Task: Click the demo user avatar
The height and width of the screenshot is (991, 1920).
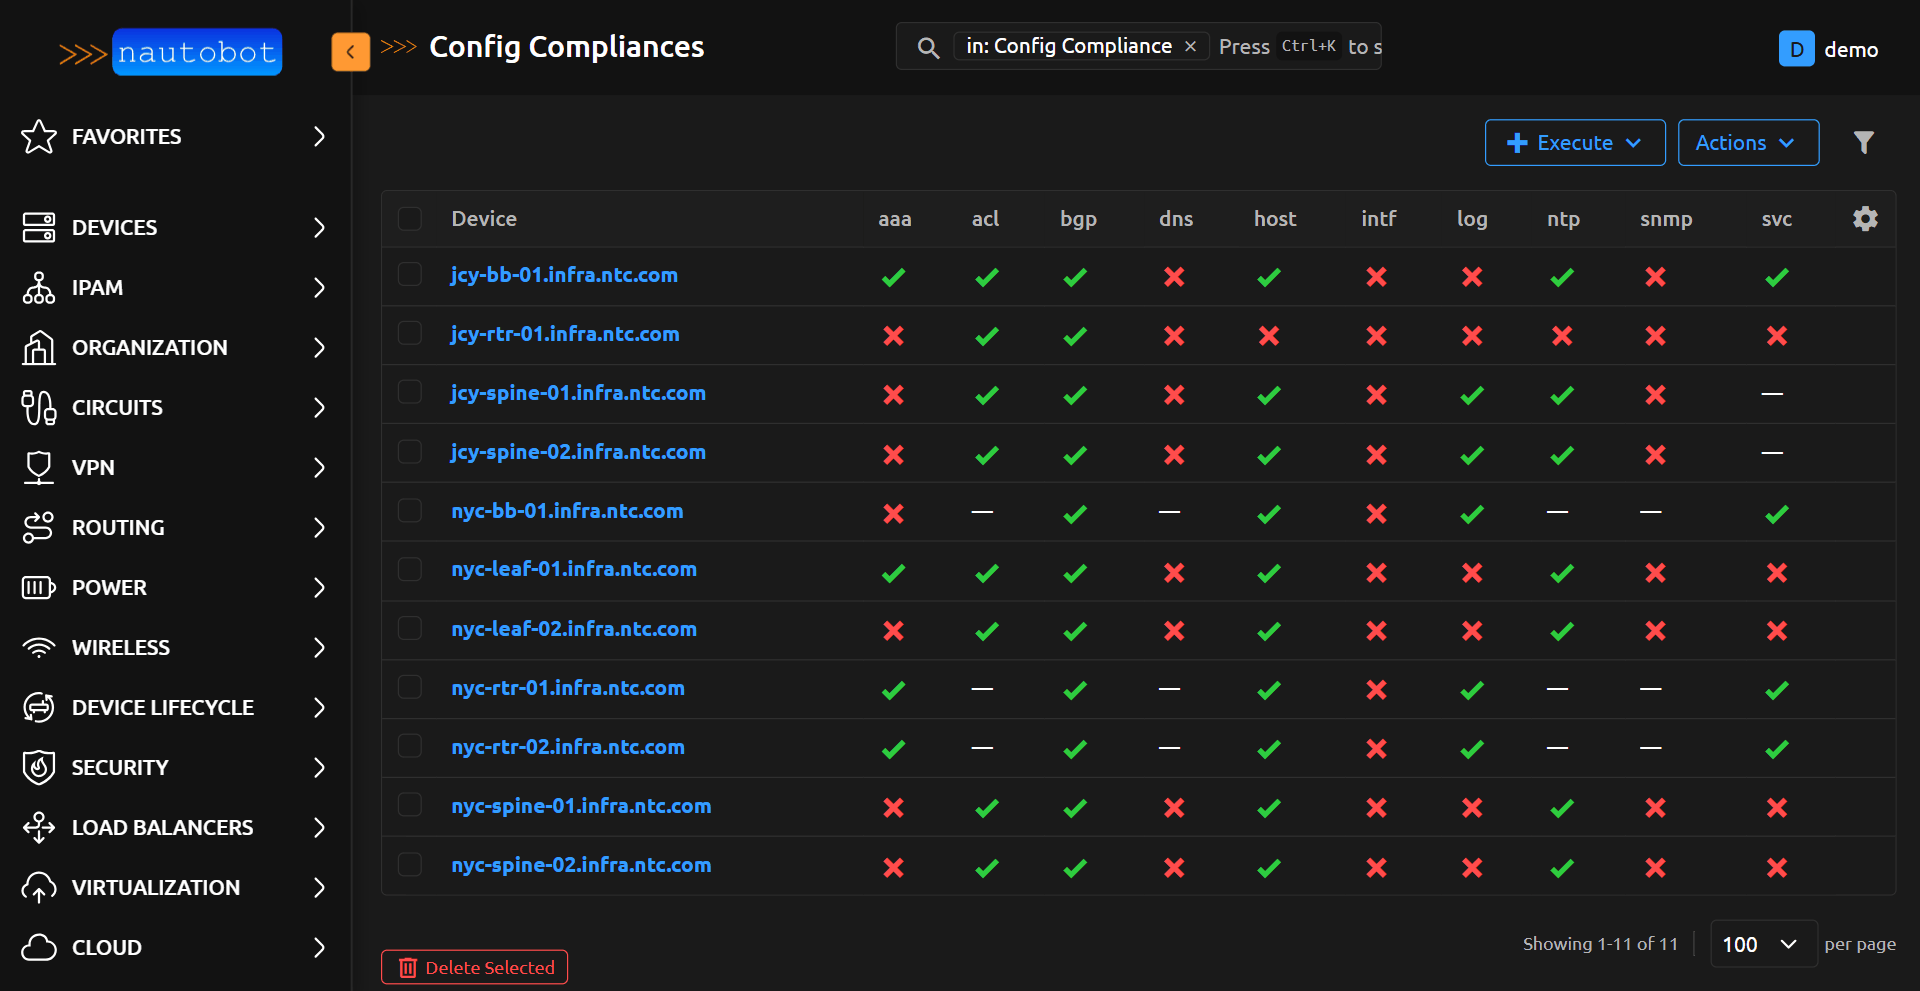Action: point(1796,49)
